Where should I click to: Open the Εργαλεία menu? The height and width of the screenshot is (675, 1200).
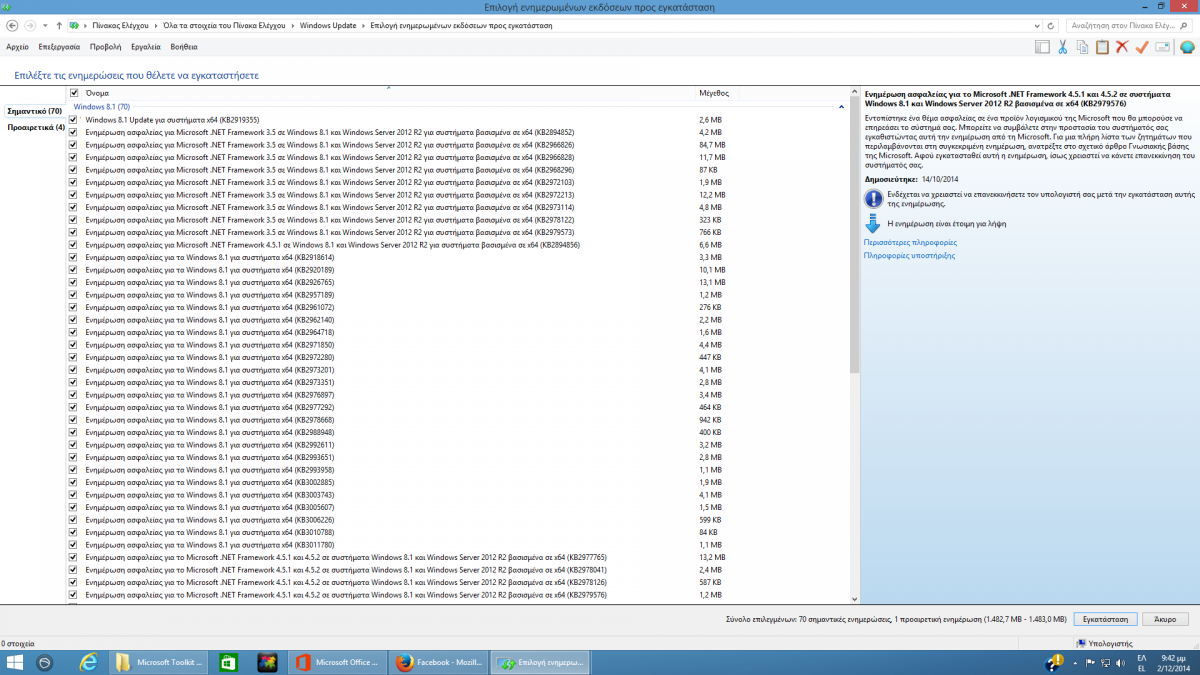pos(146,47)
